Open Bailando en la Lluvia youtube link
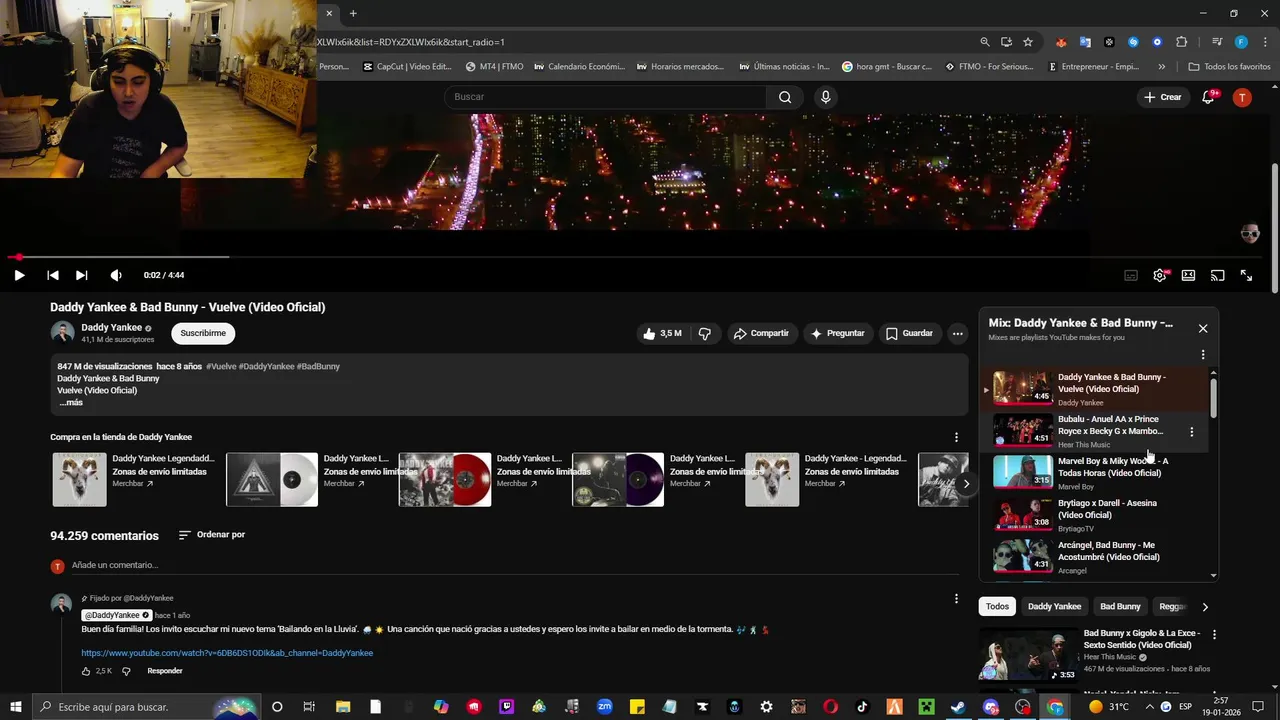The height and width of the screenshot is (720, 1280). (x=227, y=653)
